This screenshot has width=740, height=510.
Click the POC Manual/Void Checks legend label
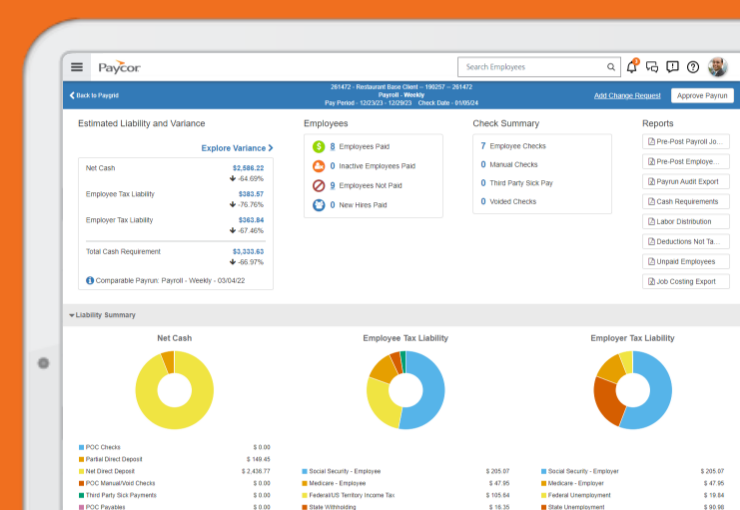click(120, 483)
